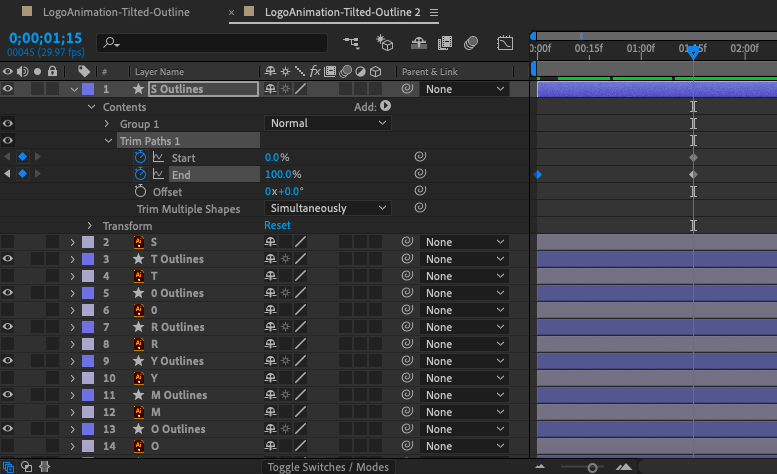Viewport: 777px width, 474px height.
Task: Open the Composition Mini-Flowchart icon
Action: pyautogui.click(x=351, y=43)
